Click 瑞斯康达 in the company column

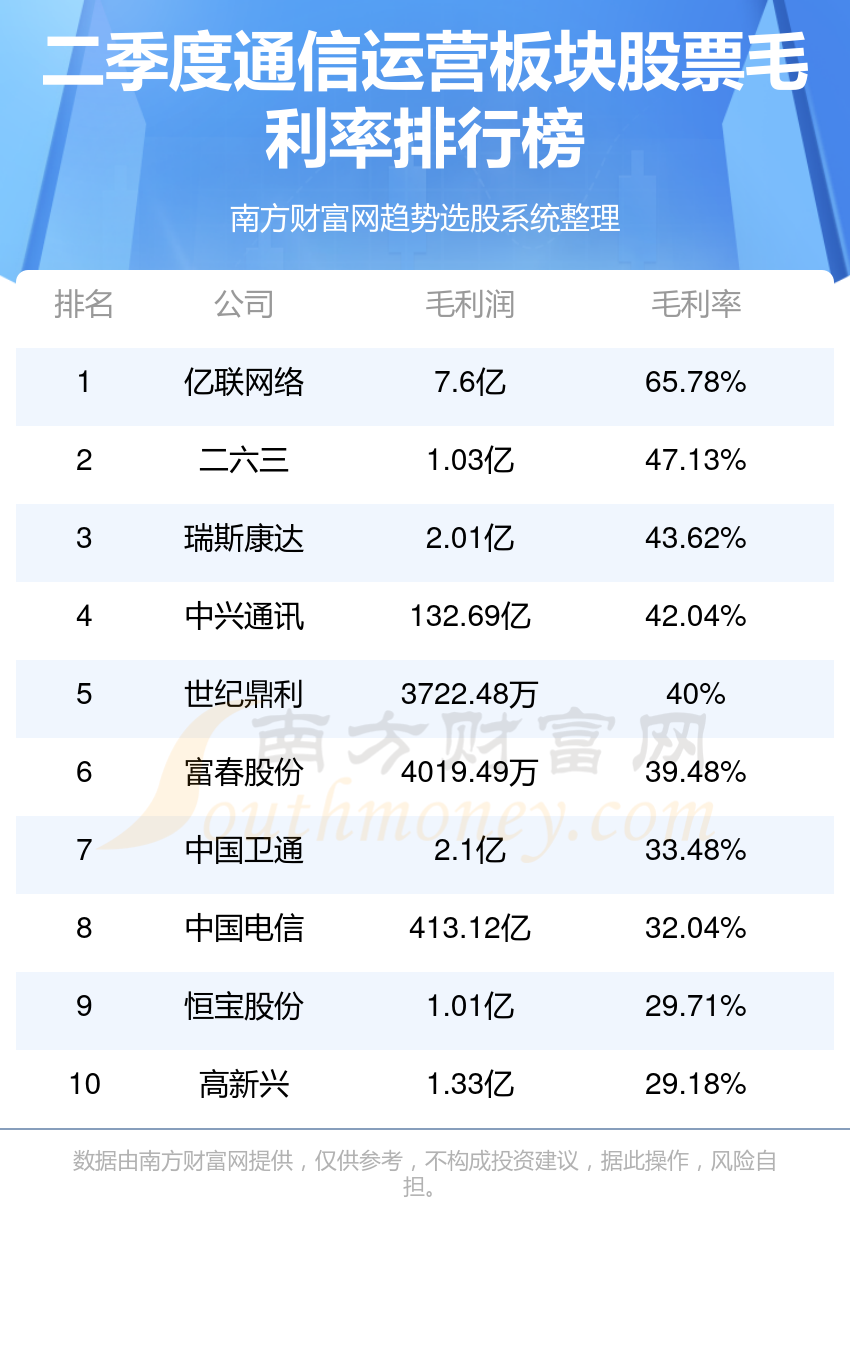[x=244, y=538]
